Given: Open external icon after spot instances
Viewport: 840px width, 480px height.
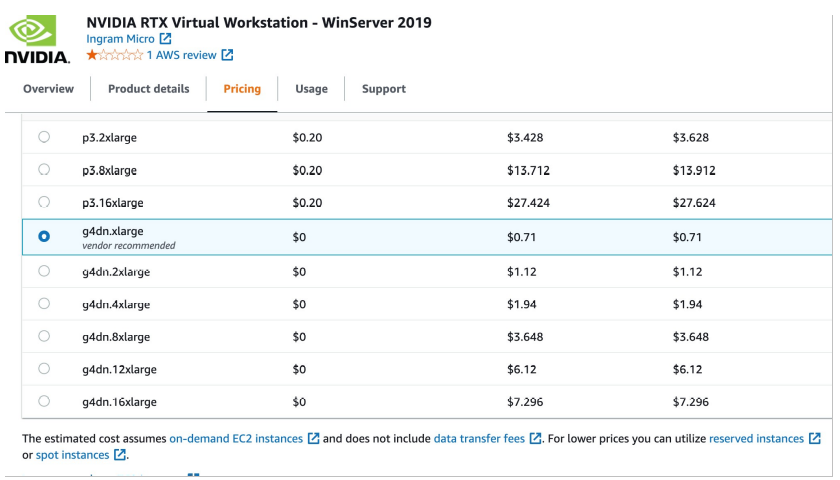Looking at the screenshot, I should click(120, 455).
